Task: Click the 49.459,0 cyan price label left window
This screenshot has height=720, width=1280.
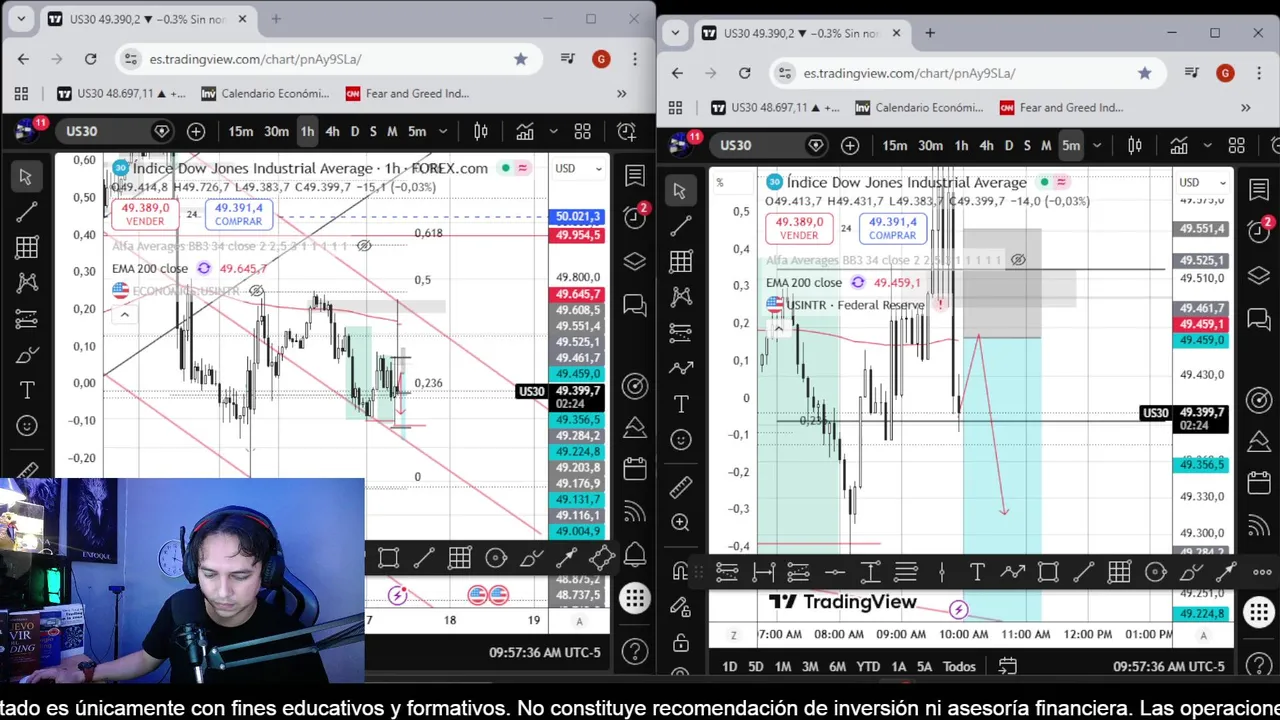Action: pos(577,374)
